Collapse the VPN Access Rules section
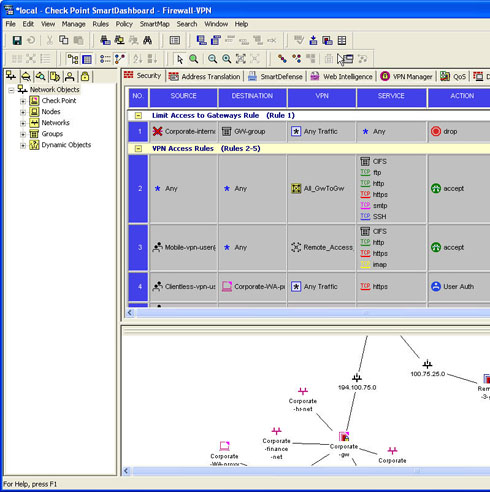This screenshot has width=490, height=492. click(138, 149)
